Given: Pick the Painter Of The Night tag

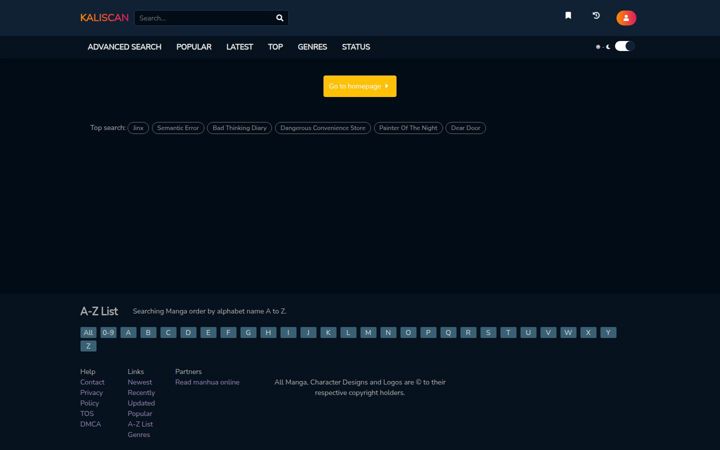Looking at the screenshot, I should click(408, 128).
